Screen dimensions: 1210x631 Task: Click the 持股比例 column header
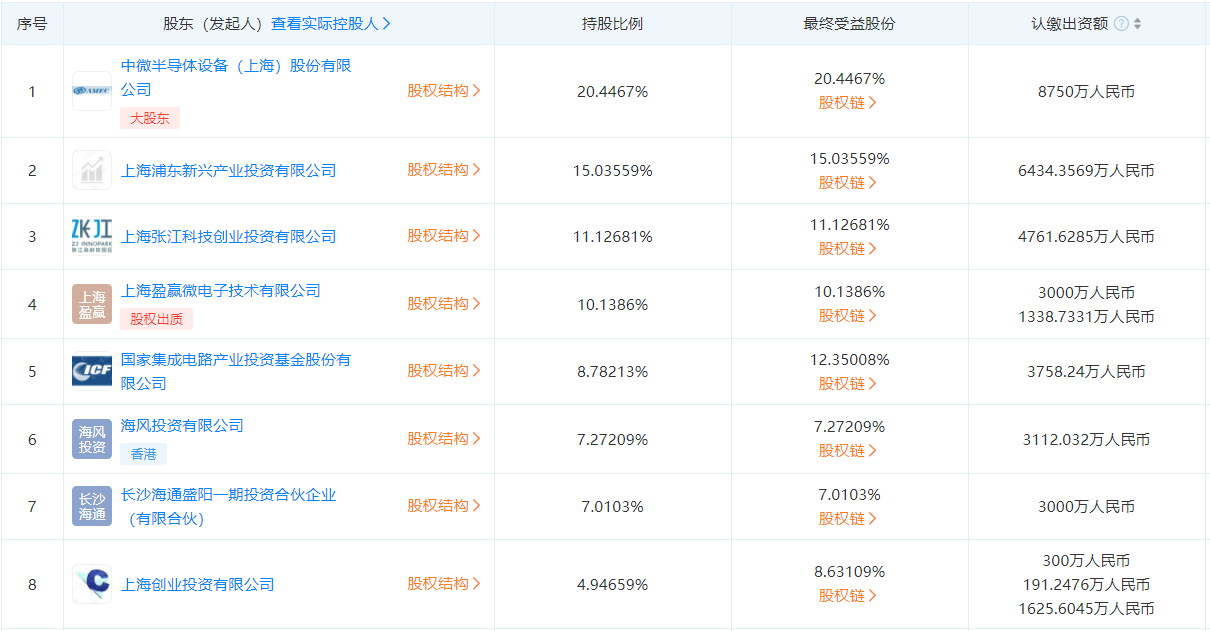(x=612, y=24)
